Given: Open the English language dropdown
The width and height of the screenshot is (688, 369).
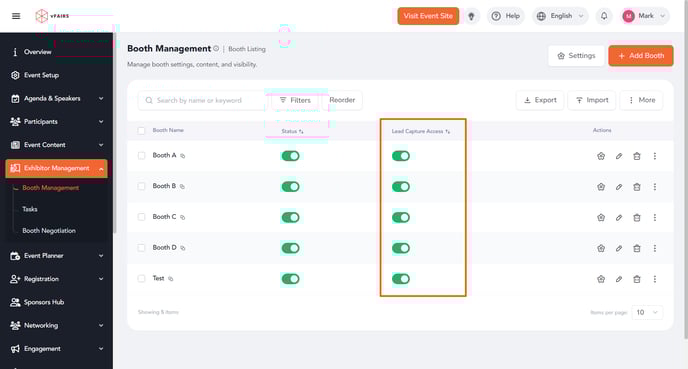Looking at the screenshot, I should (x=560, y=16).
